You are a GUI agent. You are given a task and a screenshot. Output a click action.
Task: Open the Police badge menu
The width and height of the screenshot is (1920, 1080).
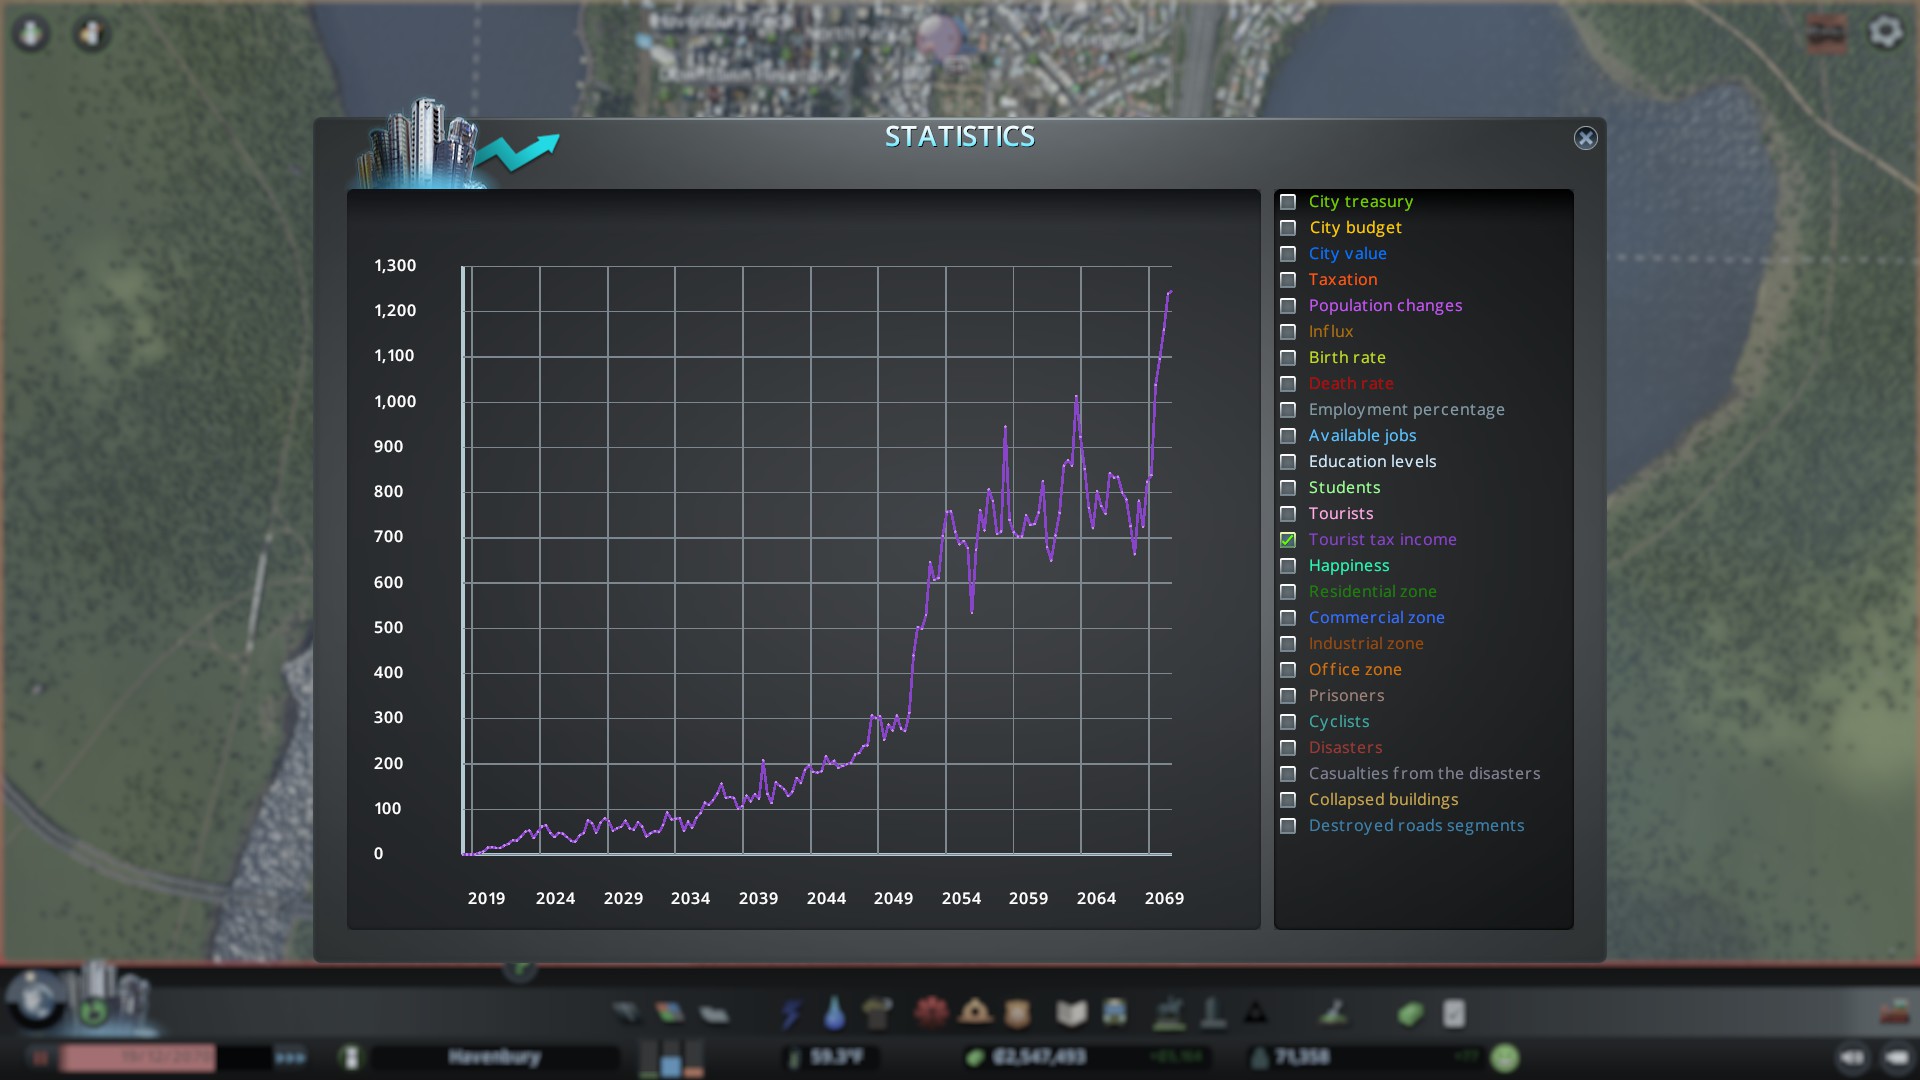click(x=1018, y=1013)
